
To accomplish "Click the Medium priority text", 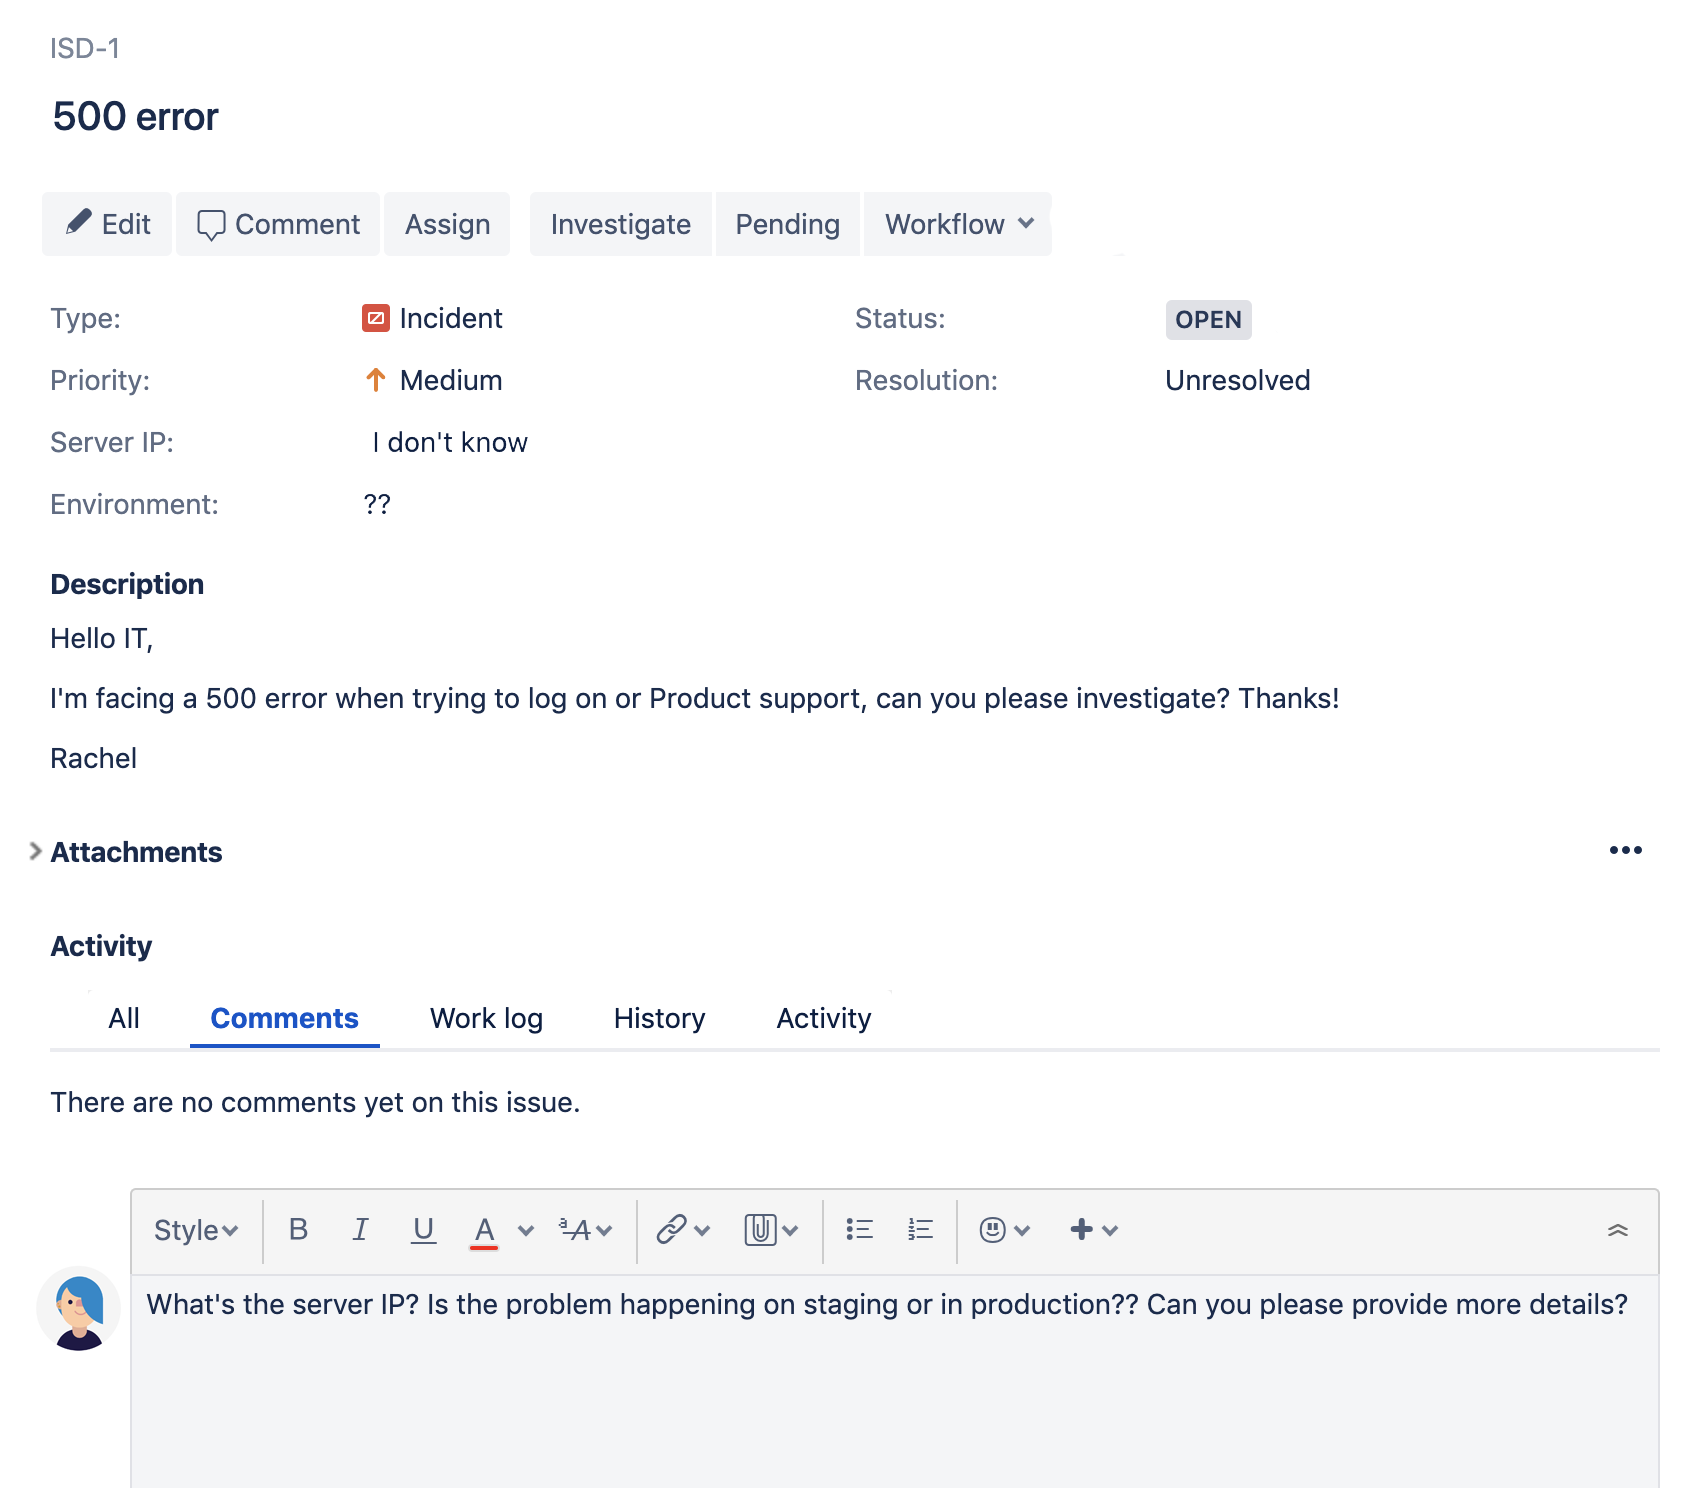I will [x=451, y=380].
